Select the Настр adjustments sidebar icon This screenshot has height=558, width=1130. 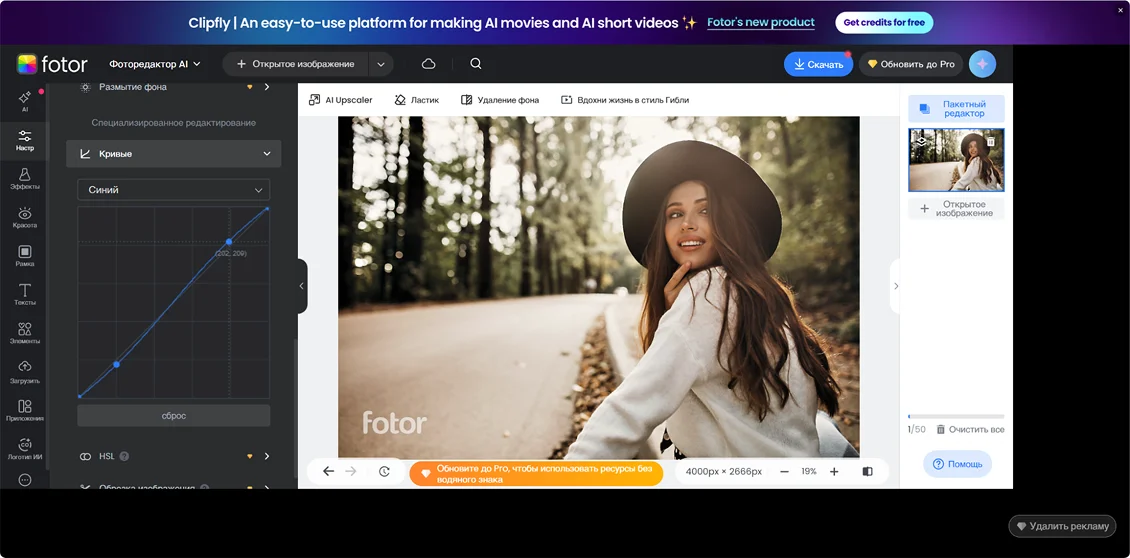click(x=25, y=141)
